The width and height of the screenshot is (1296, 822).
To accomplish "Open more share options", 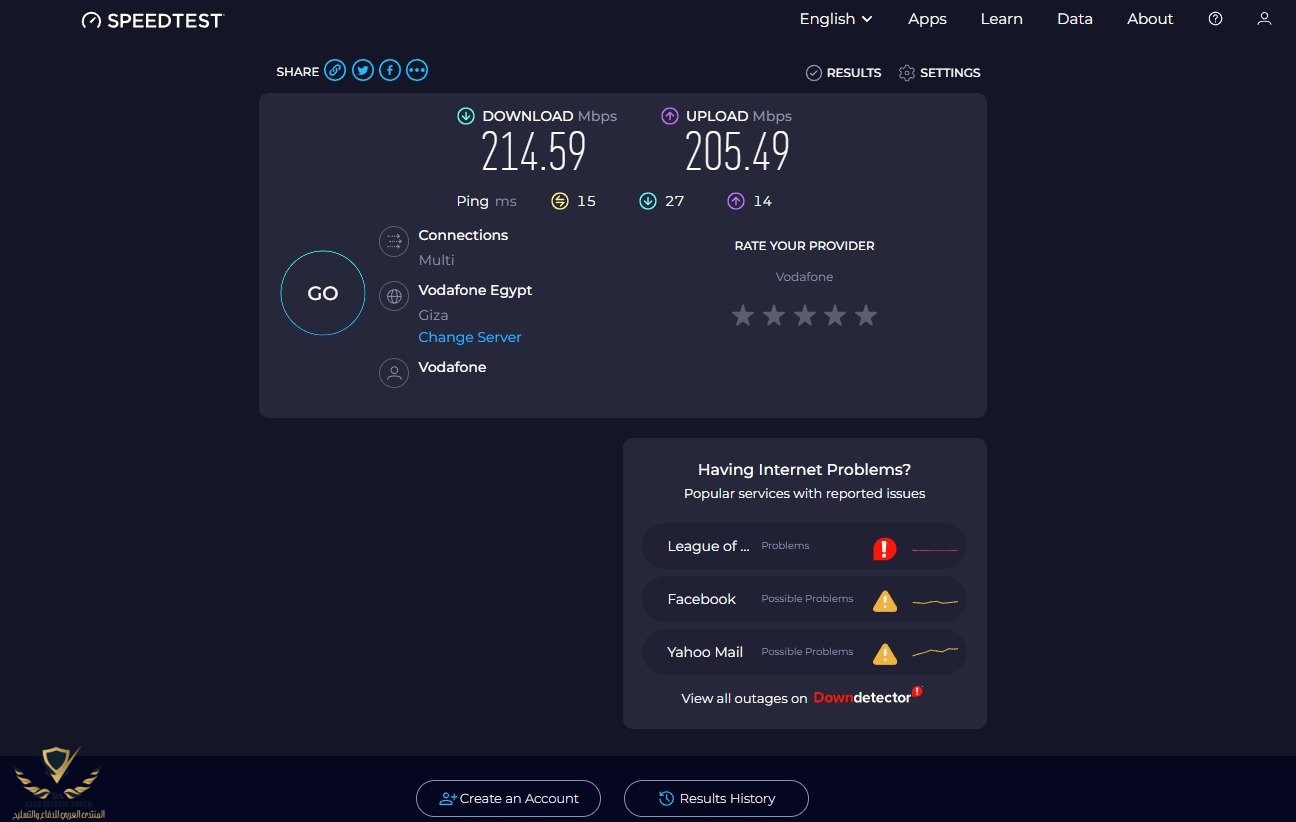I will click(417, 71).
